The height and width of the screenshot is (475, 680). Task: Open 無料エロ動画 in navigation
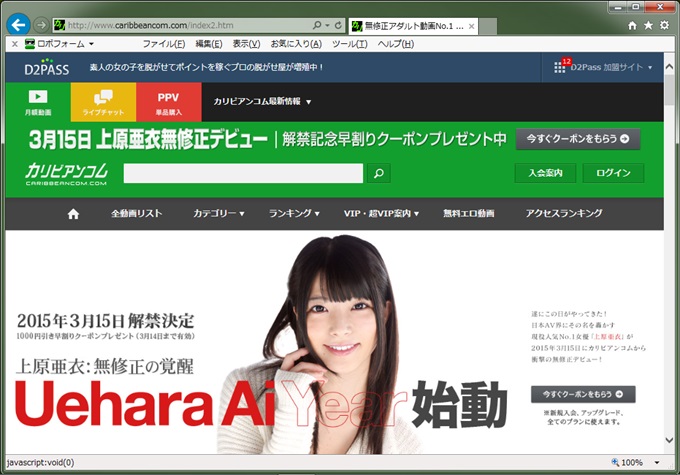468,213
